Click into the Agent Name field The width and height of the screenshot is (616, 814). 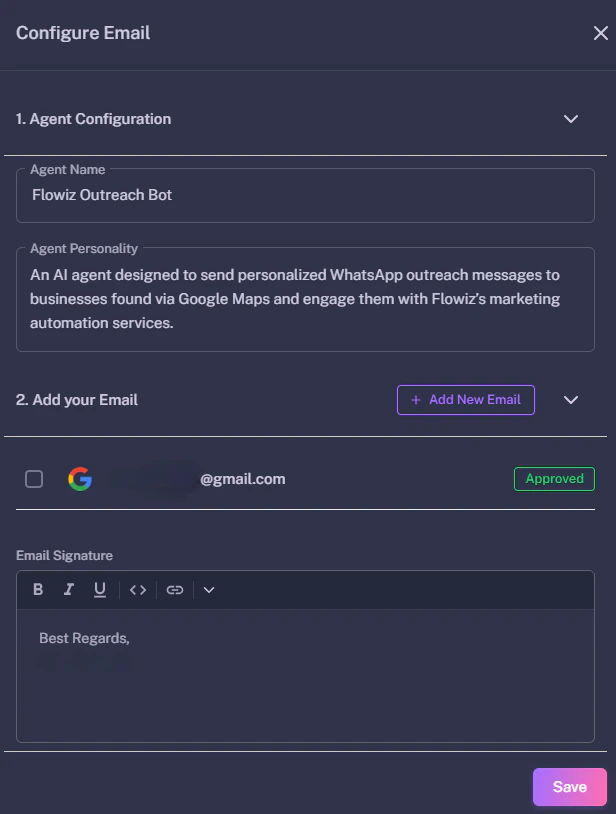tap(300, 195)
